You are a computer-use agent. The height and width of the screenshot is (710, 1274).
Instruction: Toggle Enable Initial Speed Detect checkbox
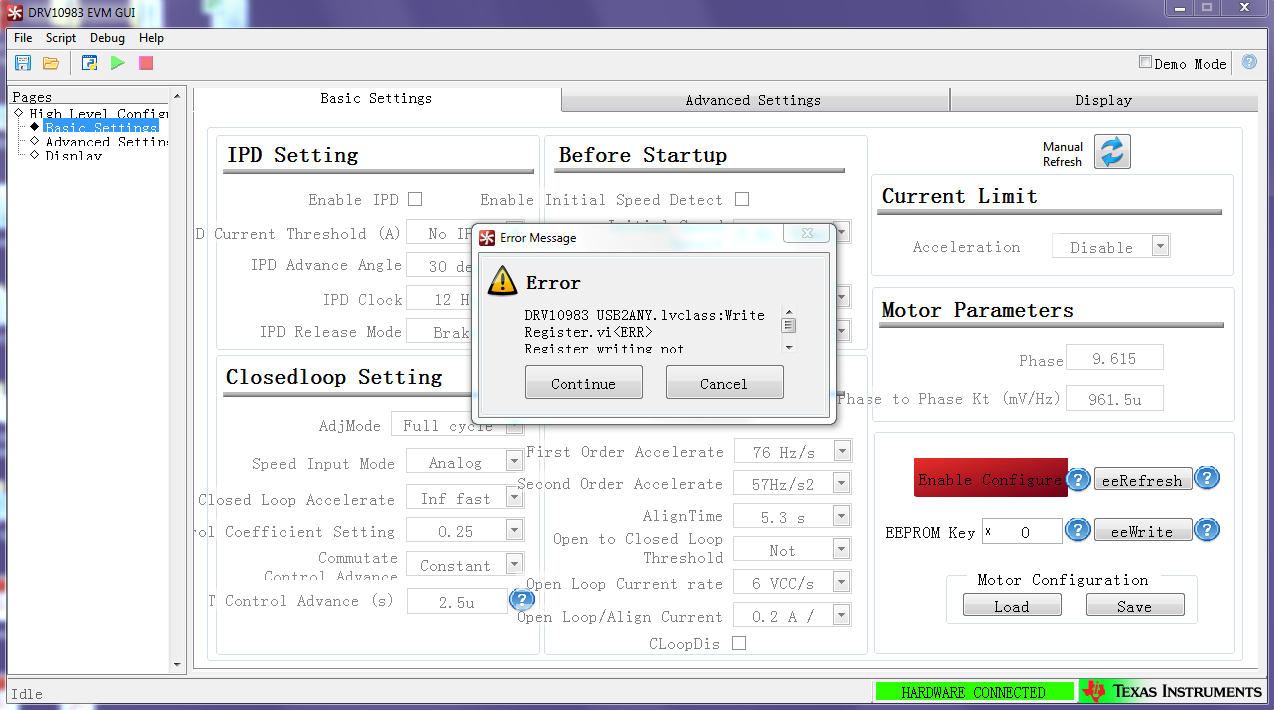(741, 199)
